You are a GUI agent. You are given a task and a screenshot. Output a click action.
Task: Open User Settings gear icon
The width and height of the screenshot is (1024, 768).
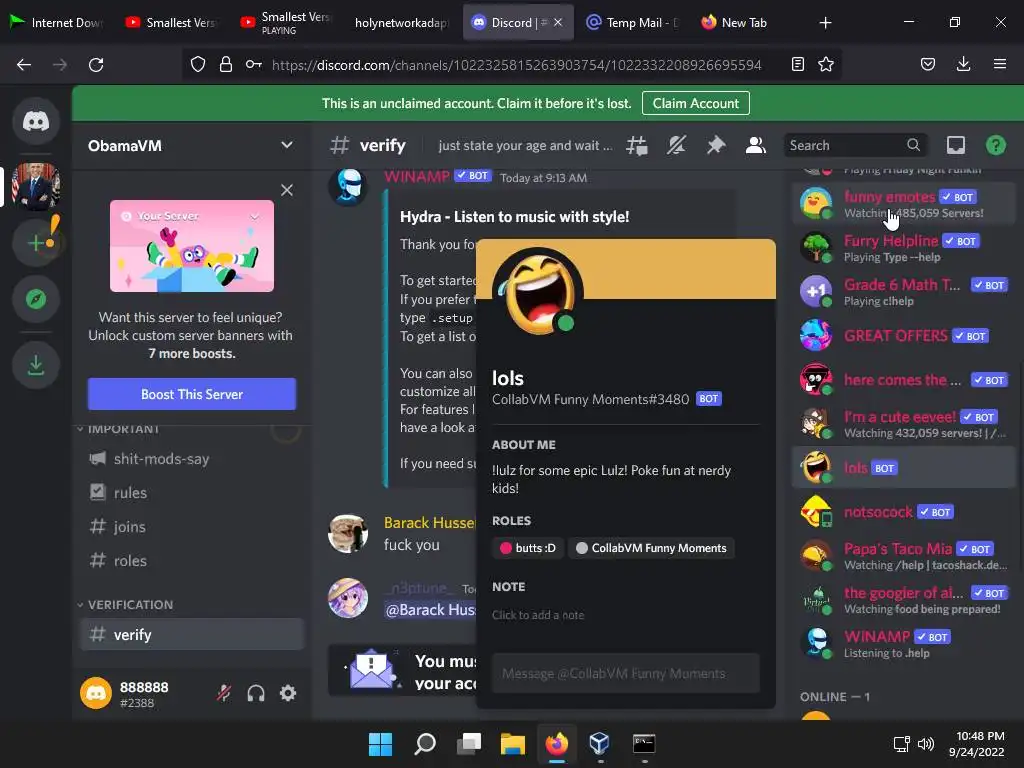click(288, 693)
